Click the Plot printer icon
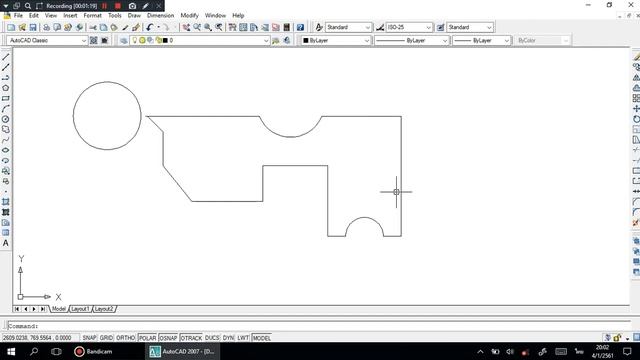This screenshot has height=360, width=640. pyautogui.click(x=47, y=27)
